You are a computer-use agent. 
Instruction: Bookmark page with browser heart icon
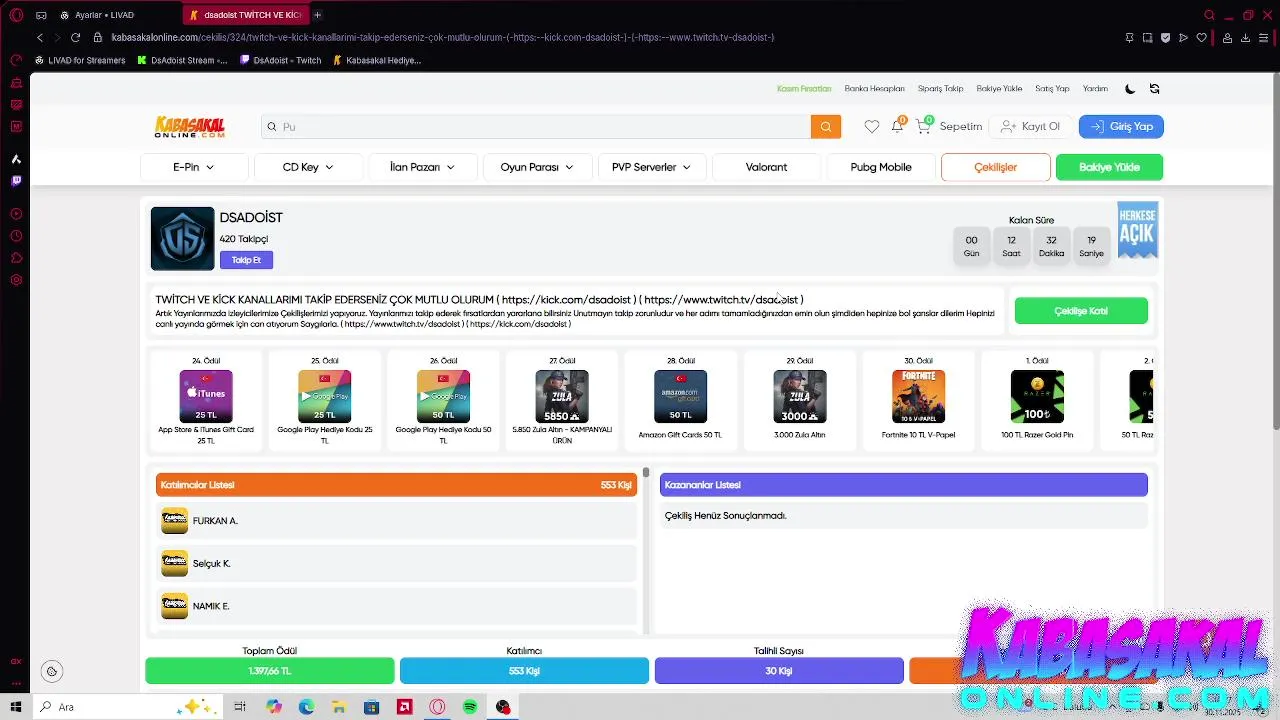[1202, 38]
